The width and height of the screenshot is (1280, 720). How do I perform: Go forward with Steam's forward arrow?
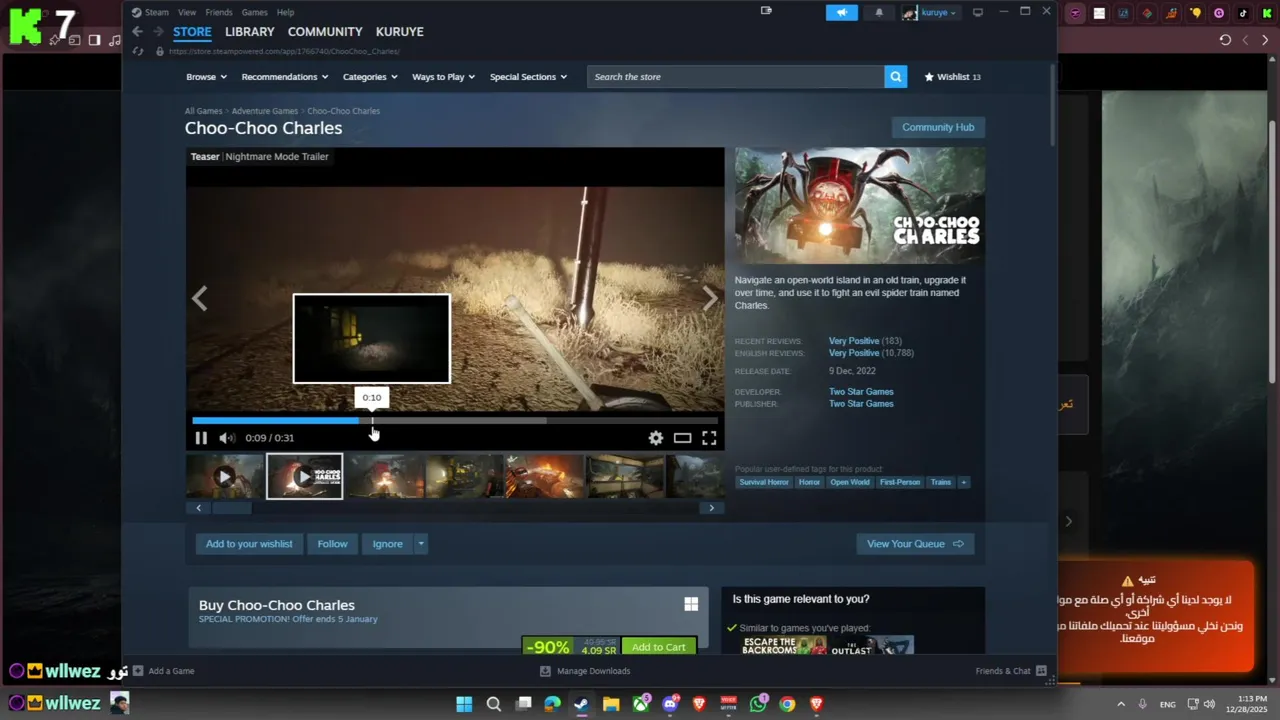coord(158,32)
